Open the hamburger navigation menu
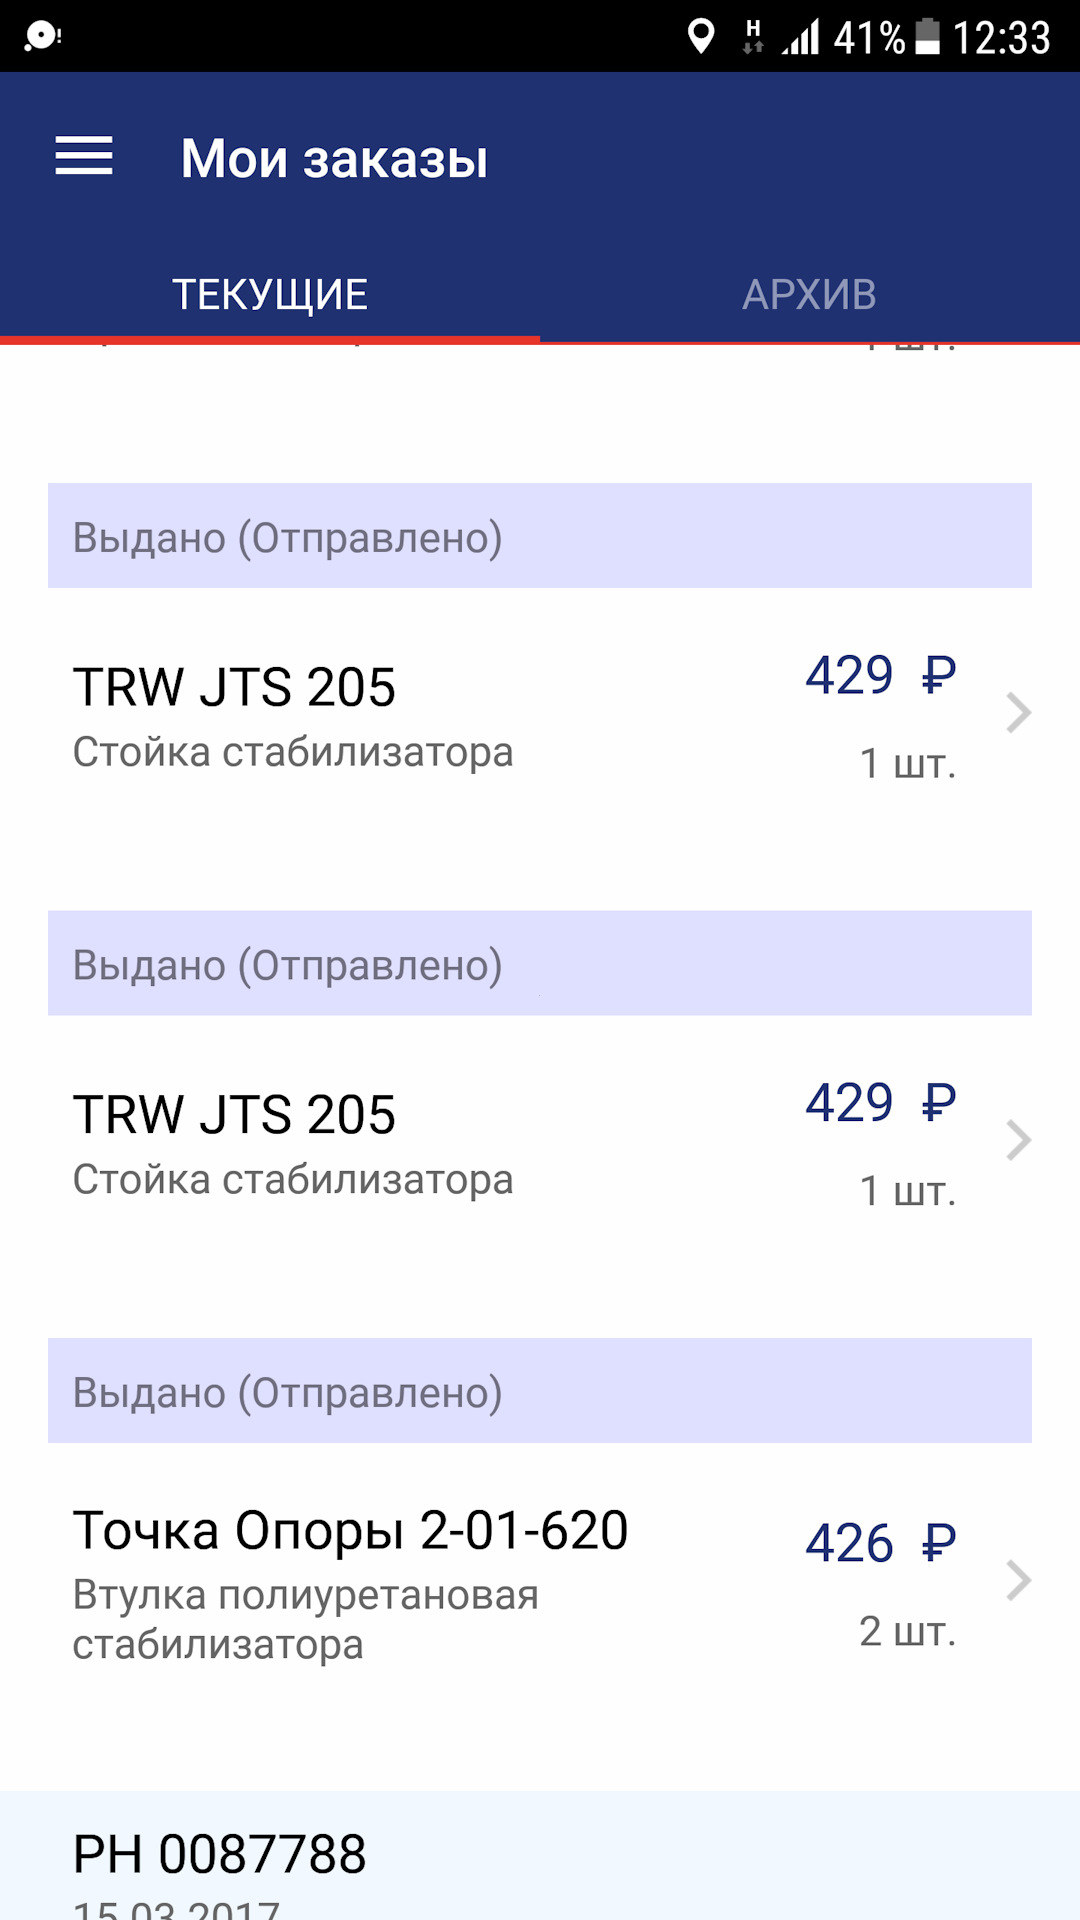1080x1920 pixels. click(84, 157)
